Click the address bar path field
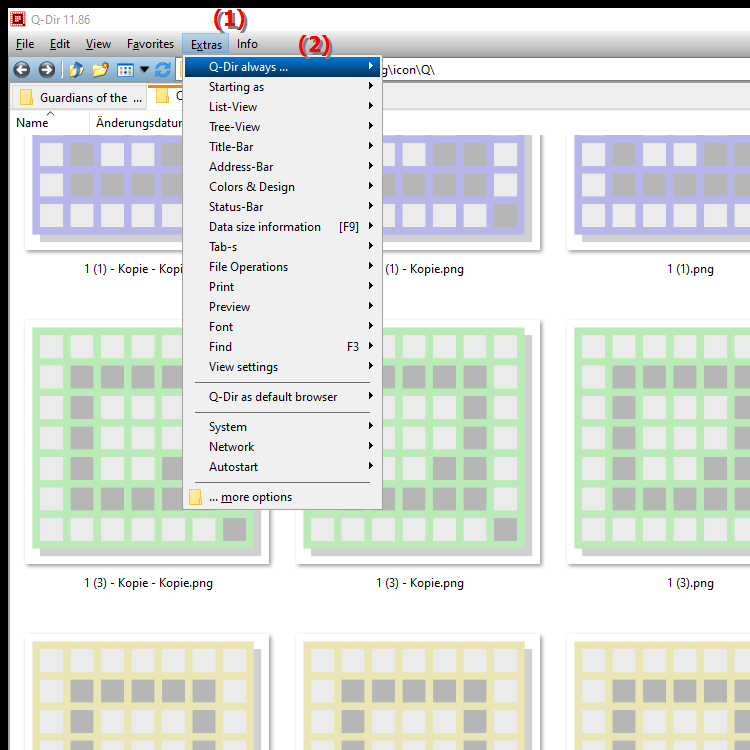 [x=564, y=70]
